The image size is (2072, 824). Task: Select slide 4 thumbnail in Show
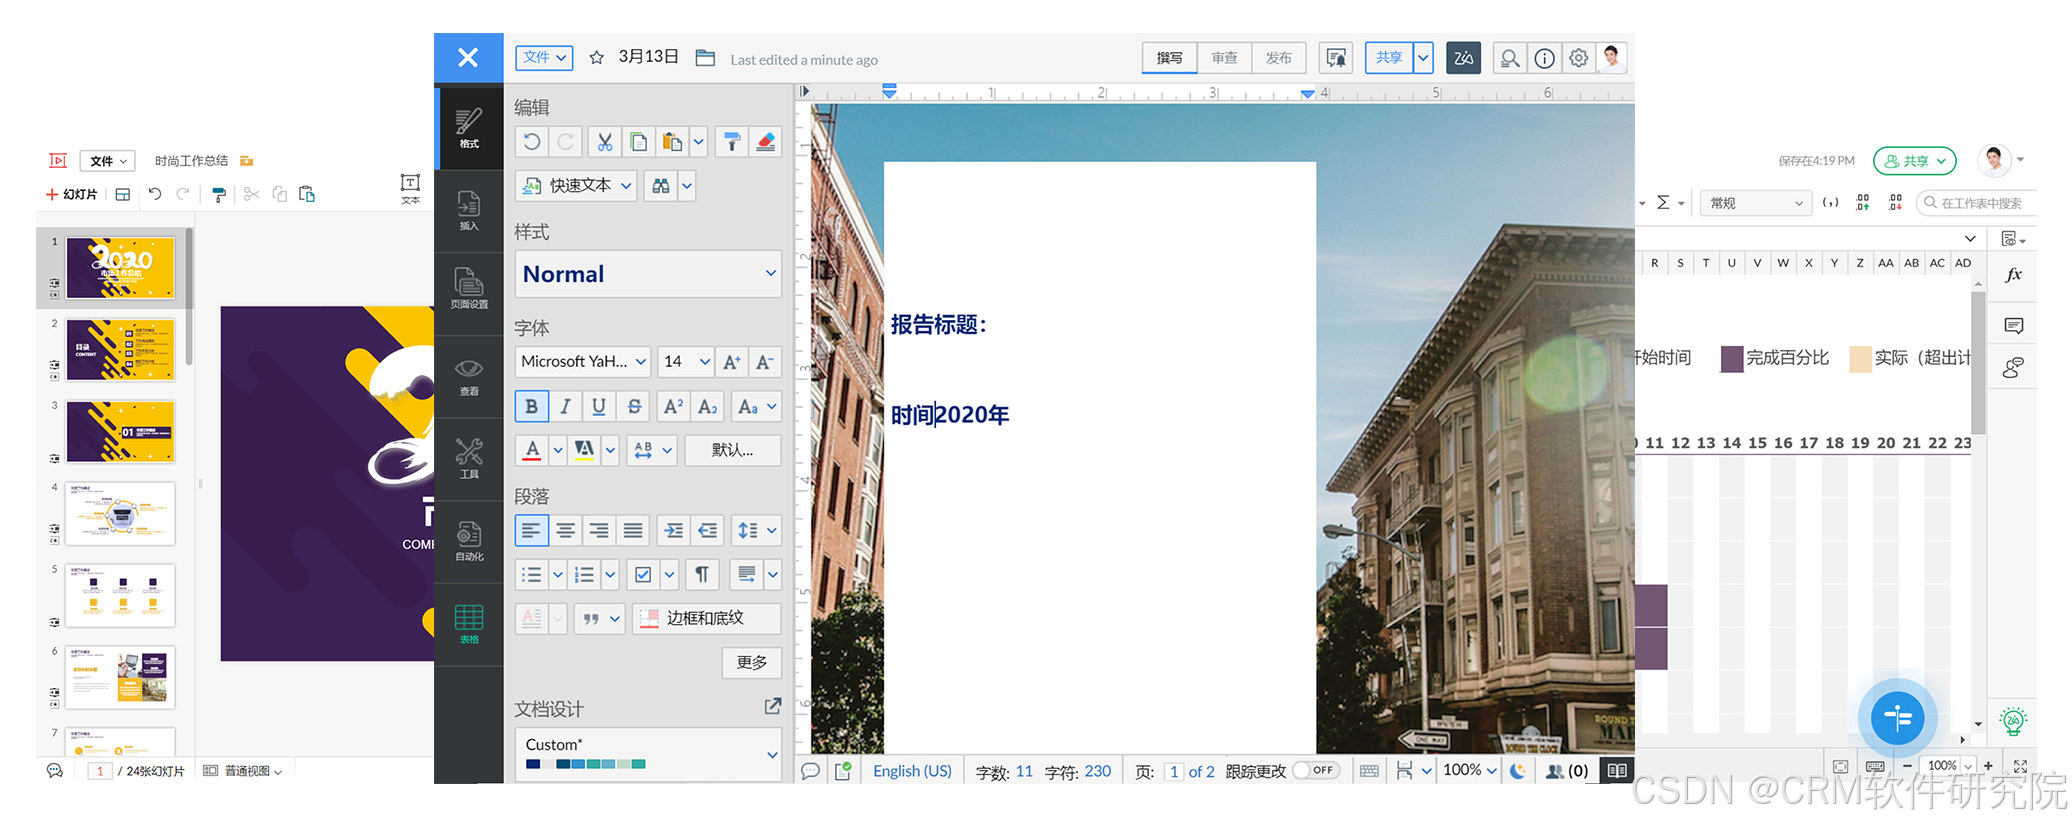coord(120,513)
